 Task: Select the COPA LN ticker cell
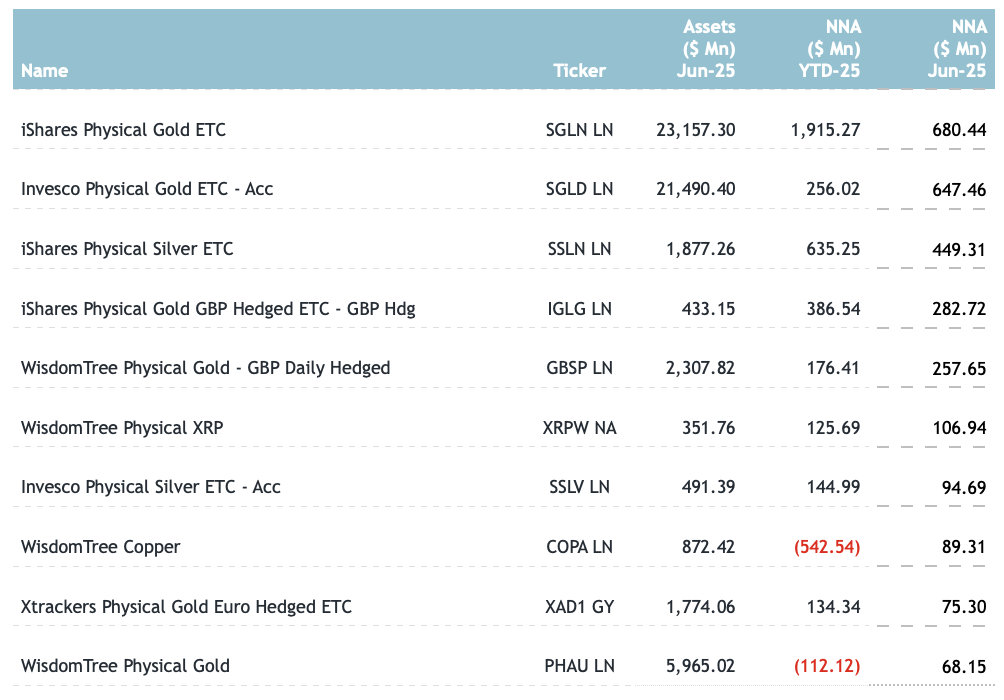581,547
